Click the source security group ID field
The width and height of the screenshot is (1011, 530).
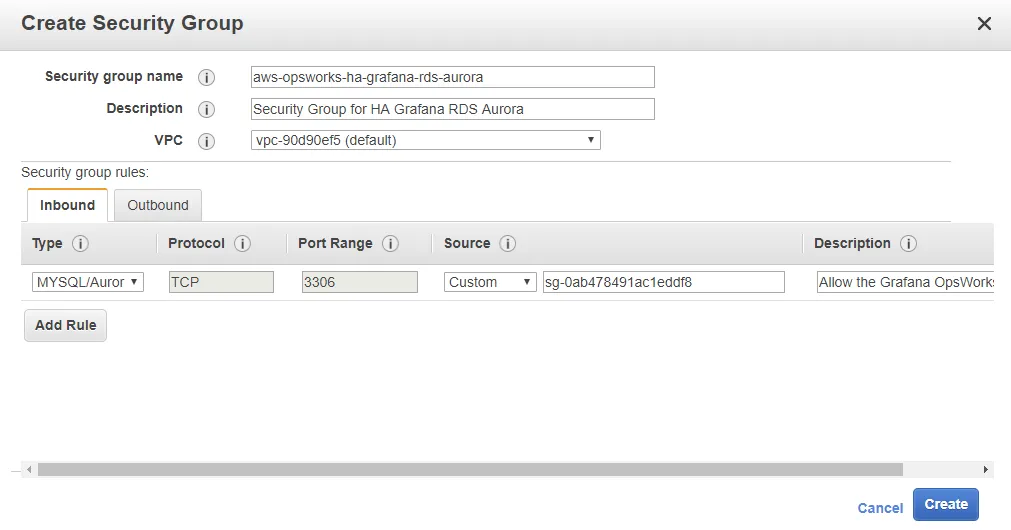[663, 282]
